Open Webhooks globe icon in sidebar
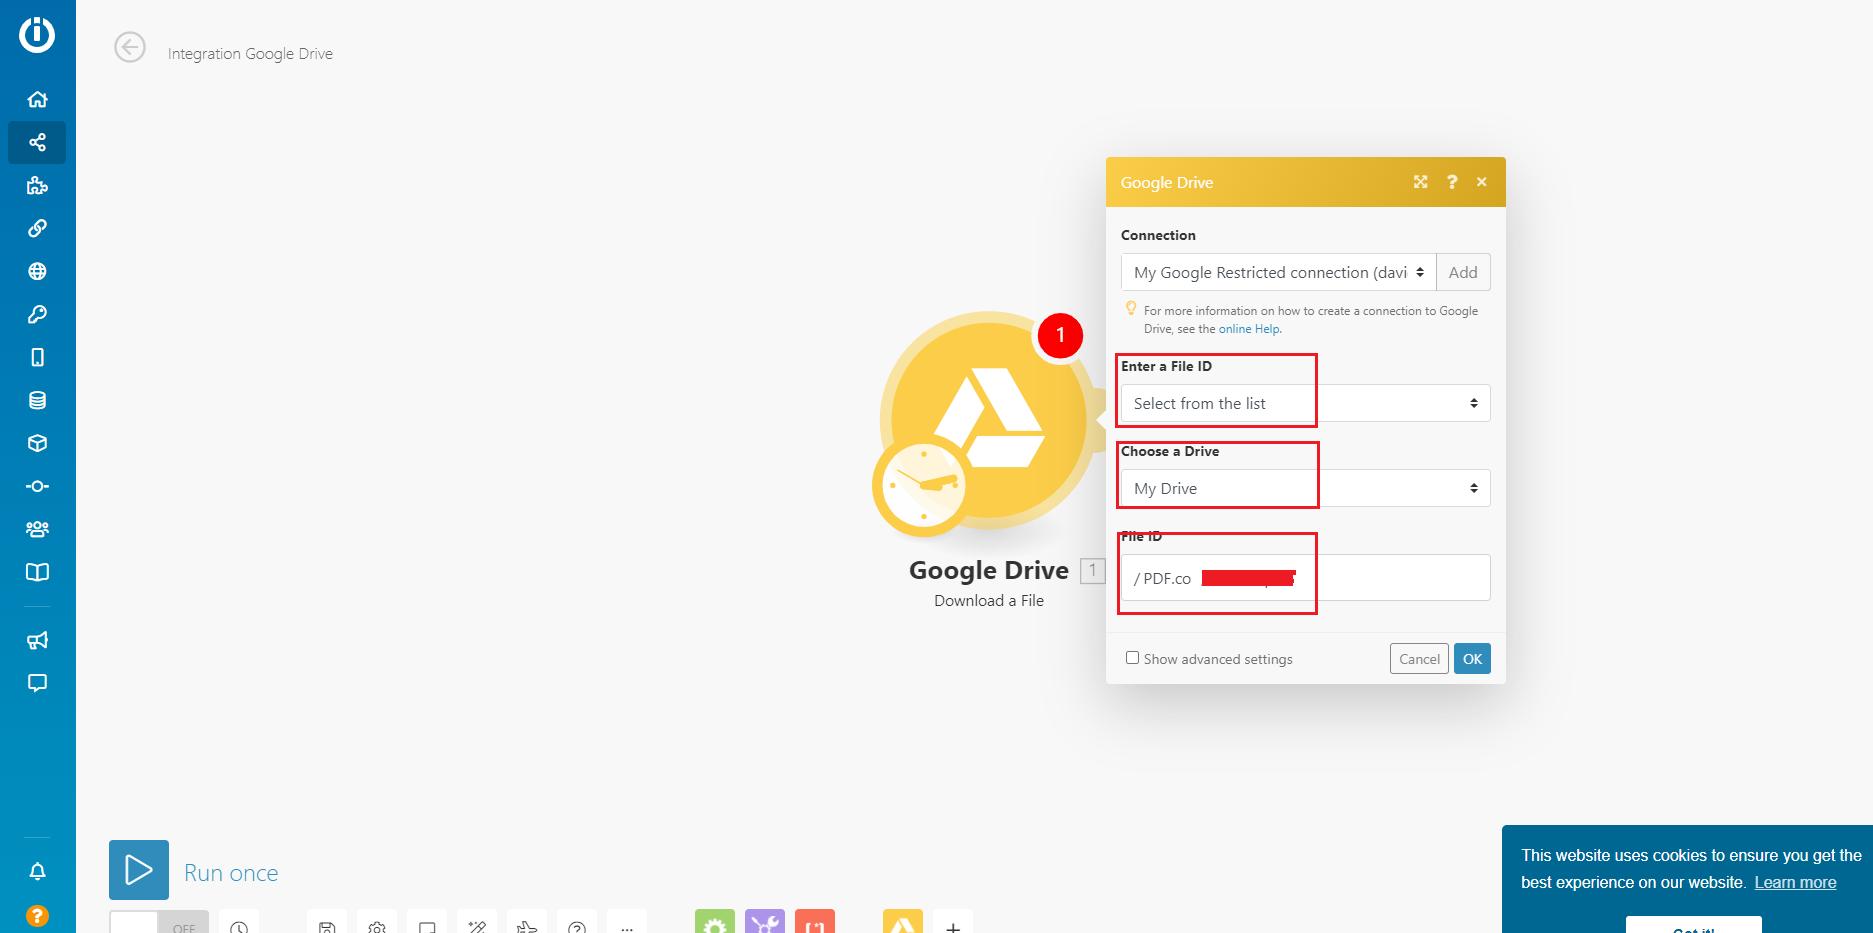The height and width of the screenshot is (933, 1873). pyautogui.click(x=37, y=271)
